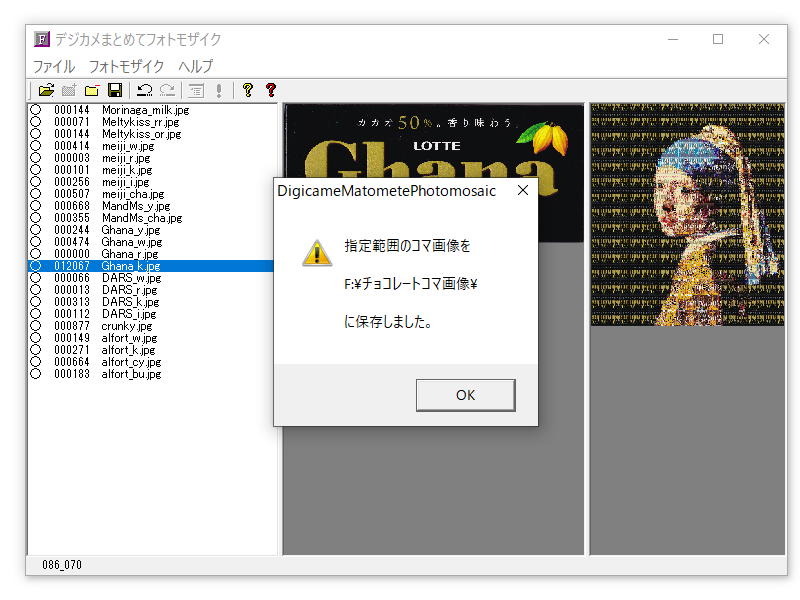
Task: Click the circle icon beside meiji_k.jpg
Action: (x=36, y=170)
